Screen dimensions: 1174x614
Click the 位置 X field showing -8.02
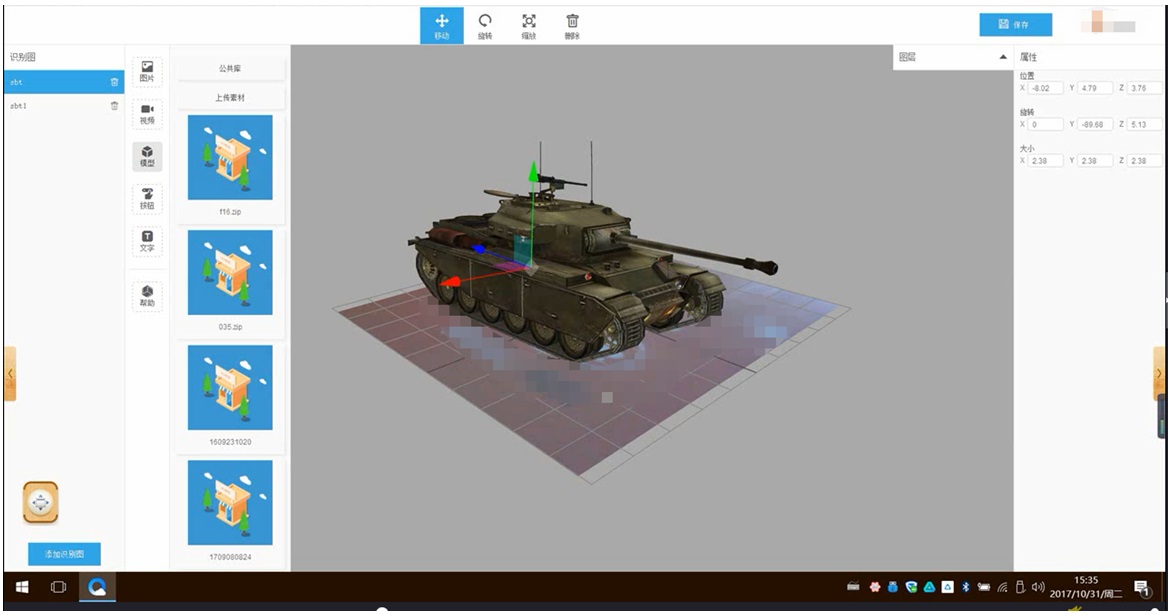tap(1045, 88)
